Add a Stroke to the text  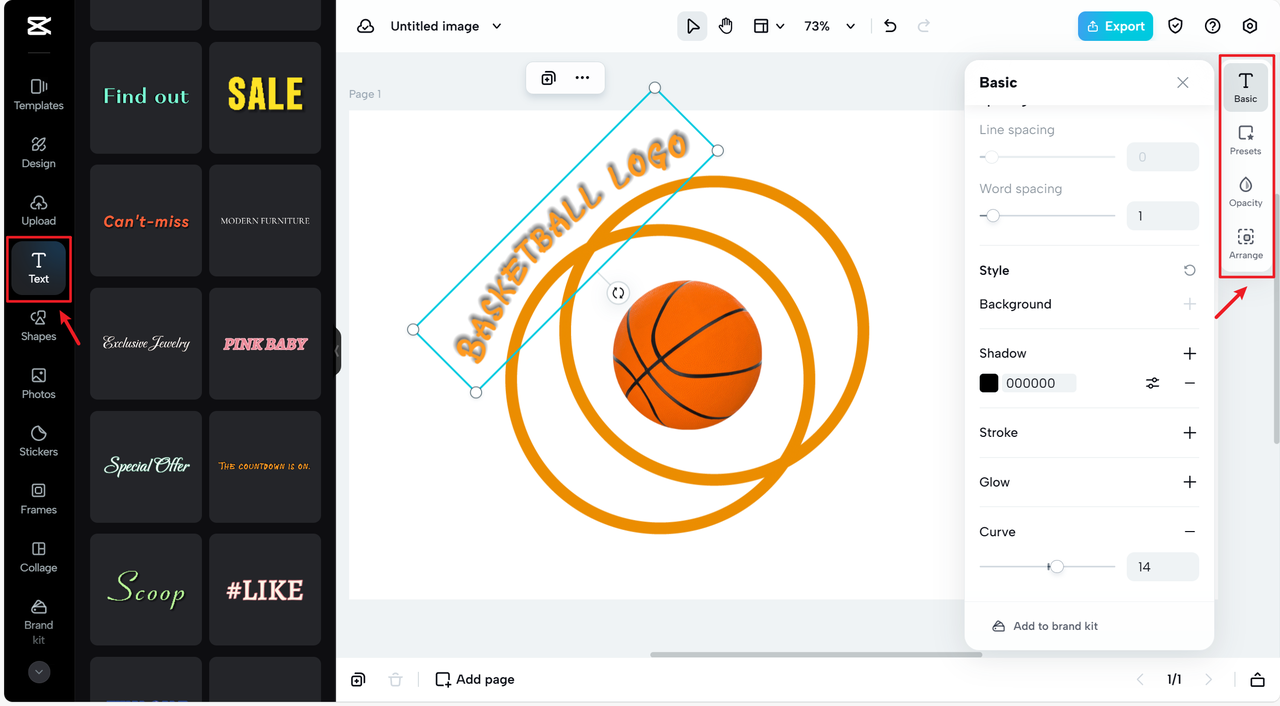pyautogui.click(x=1189, y=433)
